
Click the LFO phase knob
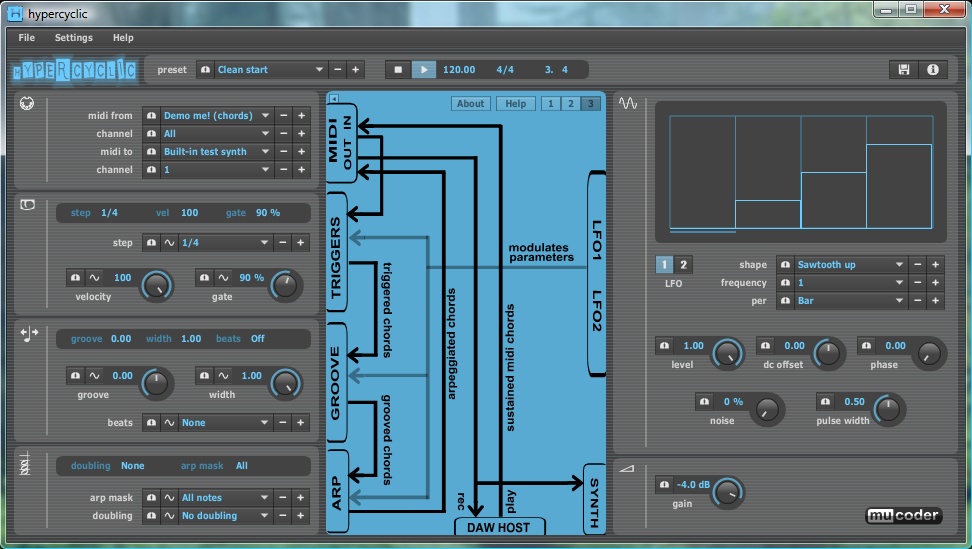(x=929, y=354)
